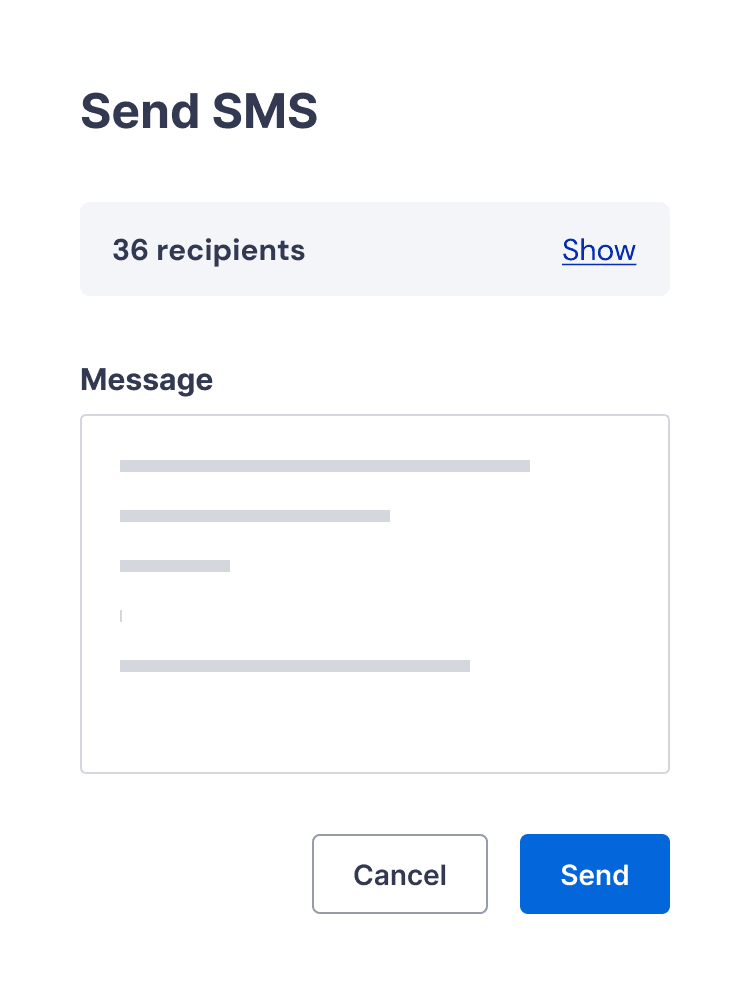Screen dimensions: 750x994
Task: Click the empty space below the message lines
Action: click(x=375, y=720)
